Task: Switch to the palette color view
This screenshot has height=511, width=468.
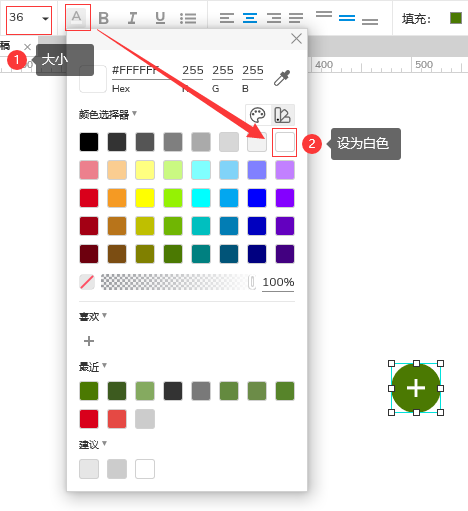Action: point(258,115)
